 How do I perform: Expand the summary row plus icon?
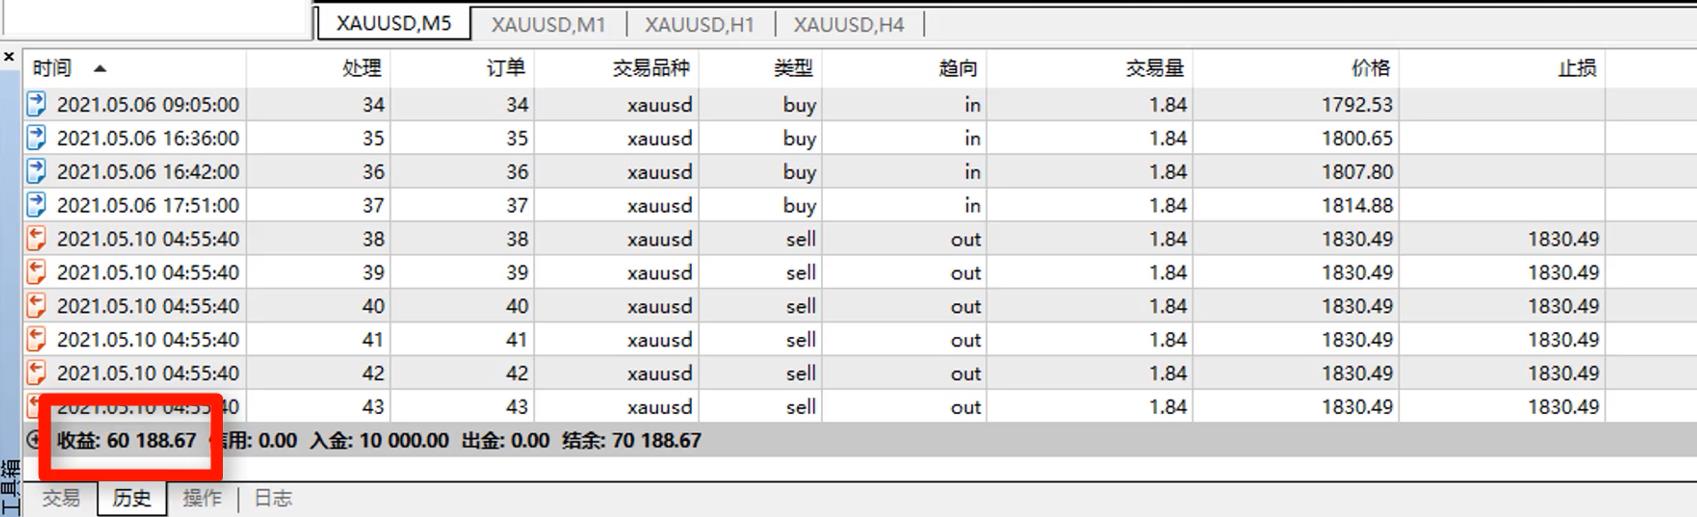coord(33,439)
